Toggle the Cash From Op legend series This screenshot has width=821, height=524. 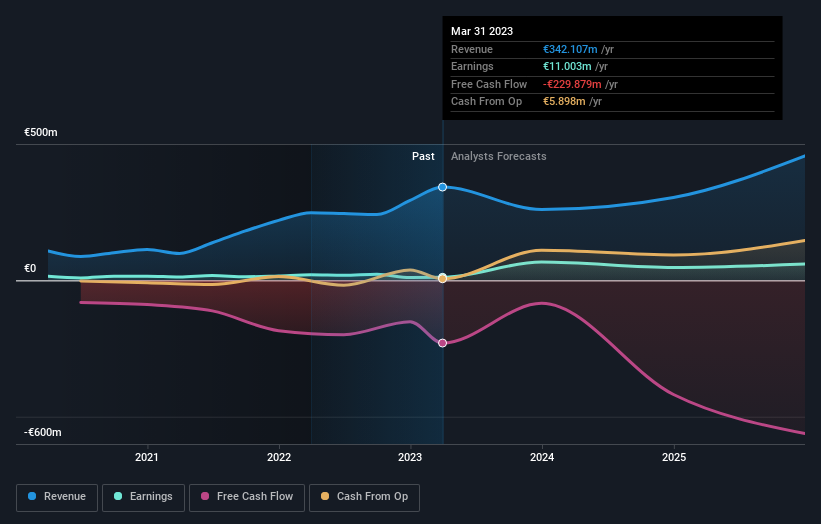click(x=364, y=497)
